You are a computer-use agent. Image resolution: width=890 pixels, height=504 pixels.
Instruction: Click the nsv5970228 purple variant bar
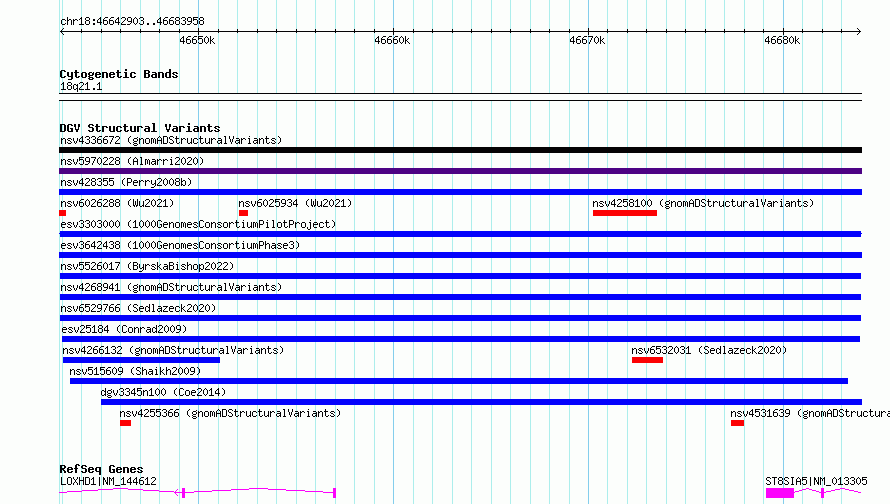tap(460, 171)
